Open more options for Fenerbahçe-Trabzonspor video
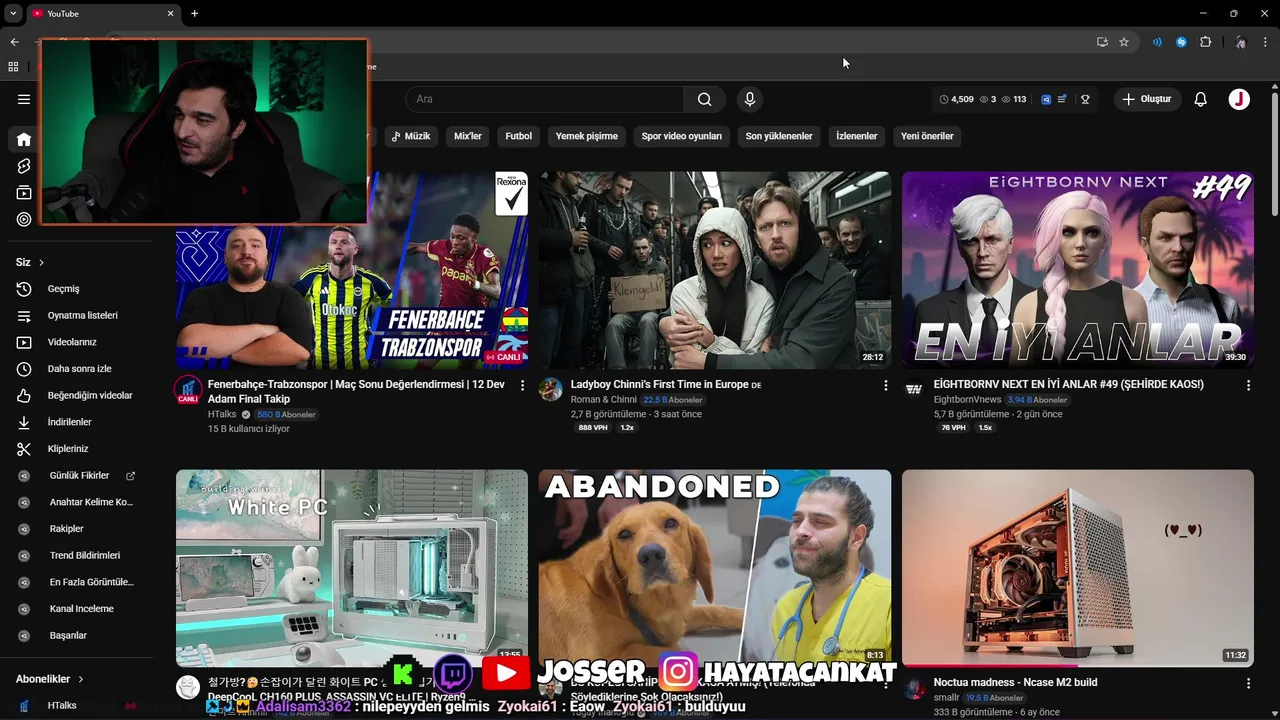Viewport: 1280px width, 720px height. [x=522, y=385]
